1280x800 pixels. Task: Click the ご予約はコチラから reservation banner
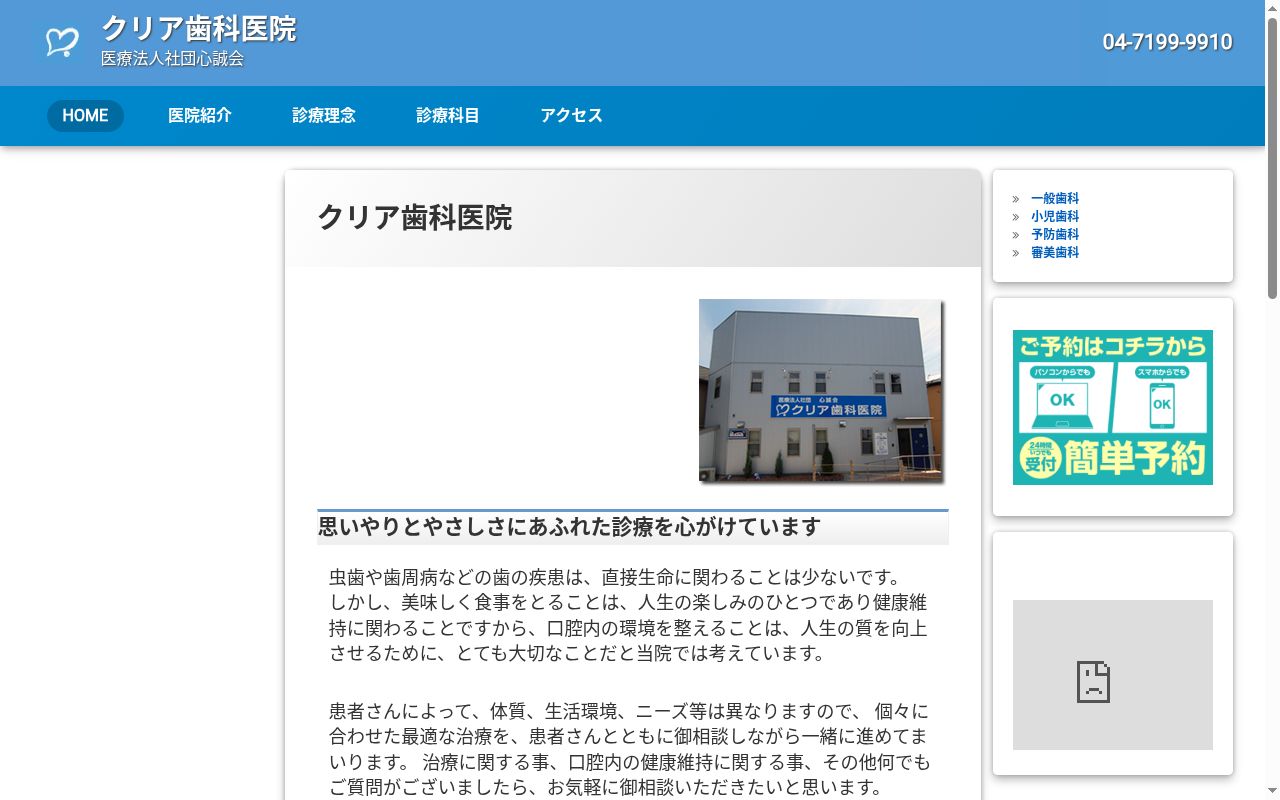[x=1113, y=408]
